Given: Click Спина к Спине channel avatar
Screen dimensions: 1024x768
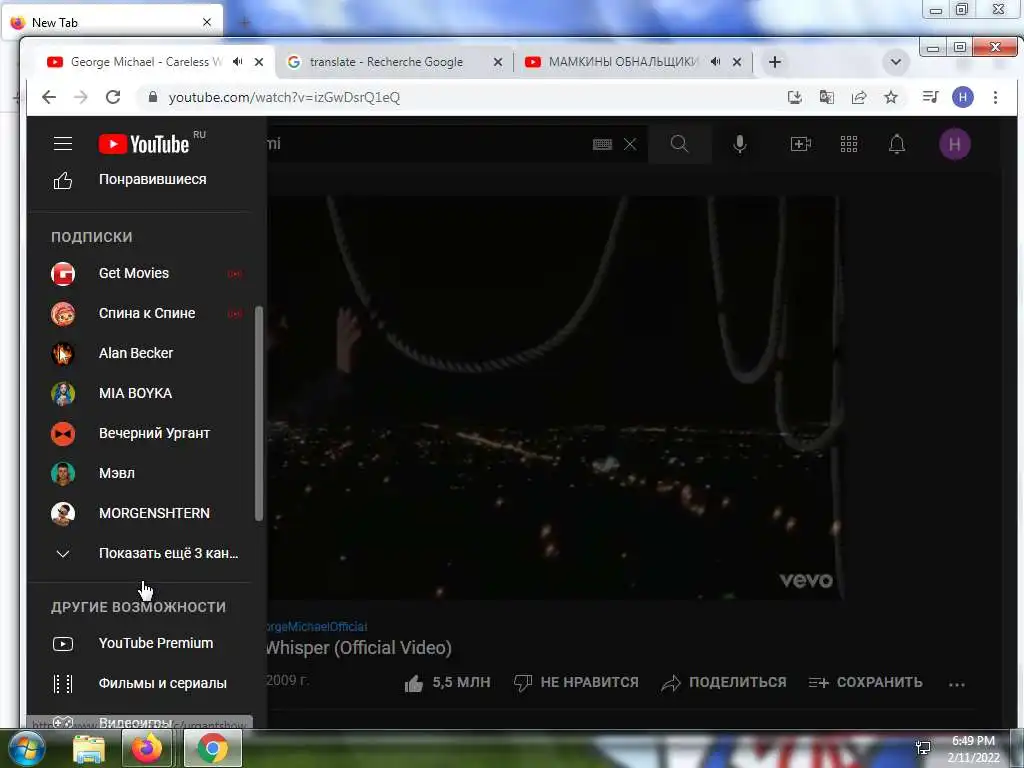Looking at the screenshot, I should tap(63, 313).
